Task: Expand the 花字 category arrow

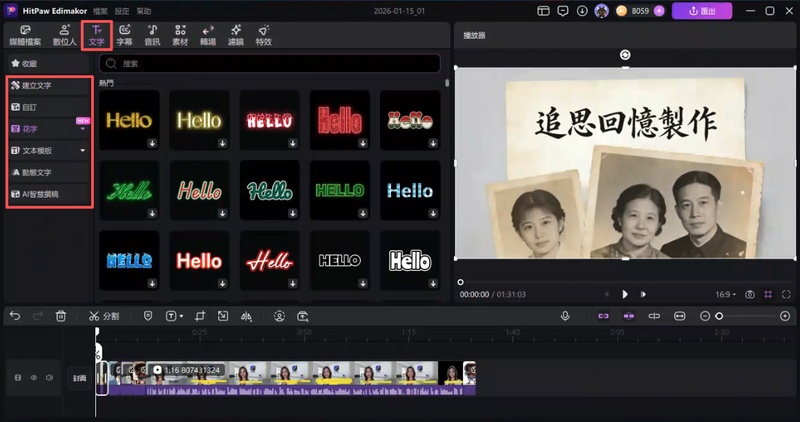Action: [x=83, y=129]
